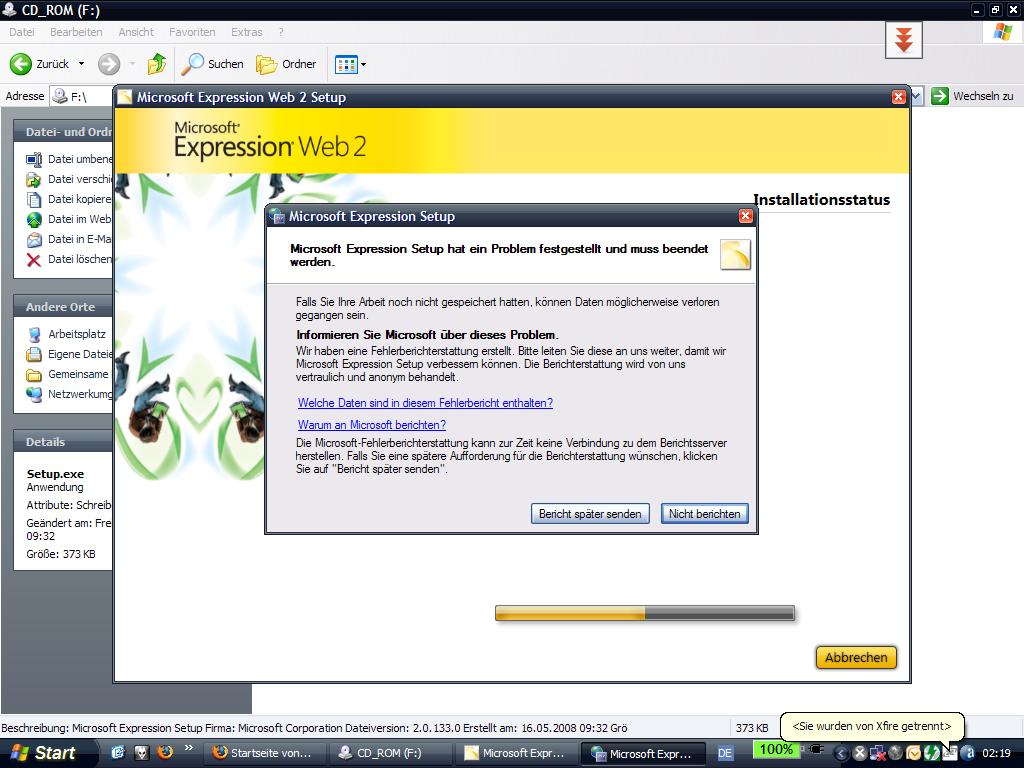Viewport: 1024px width, 768px height.
Task: Click the green Wechseln zu arrow icon
Action: 940,96
